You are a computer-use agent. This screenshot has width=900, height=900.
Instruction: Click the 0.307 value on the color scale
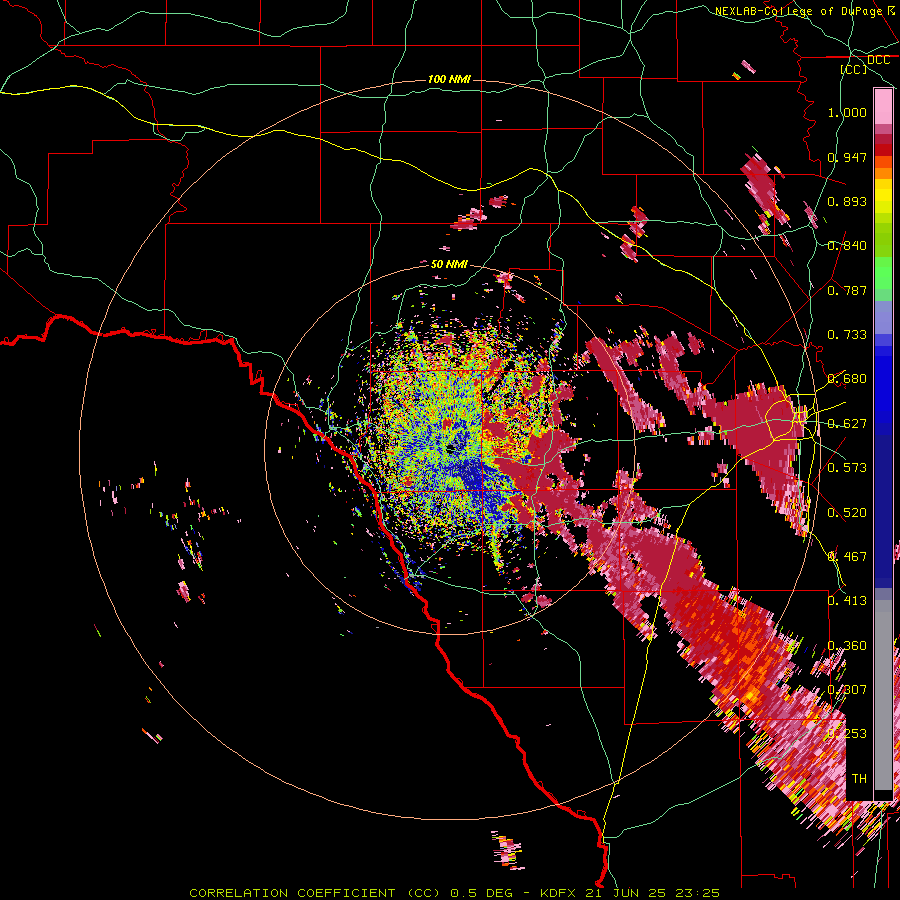(x=847, y=690)
